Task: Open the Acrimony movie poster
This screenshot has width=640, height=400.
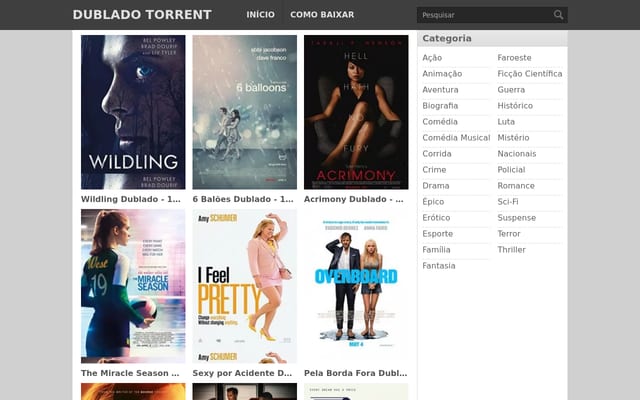Action: [x=356, y=112]
